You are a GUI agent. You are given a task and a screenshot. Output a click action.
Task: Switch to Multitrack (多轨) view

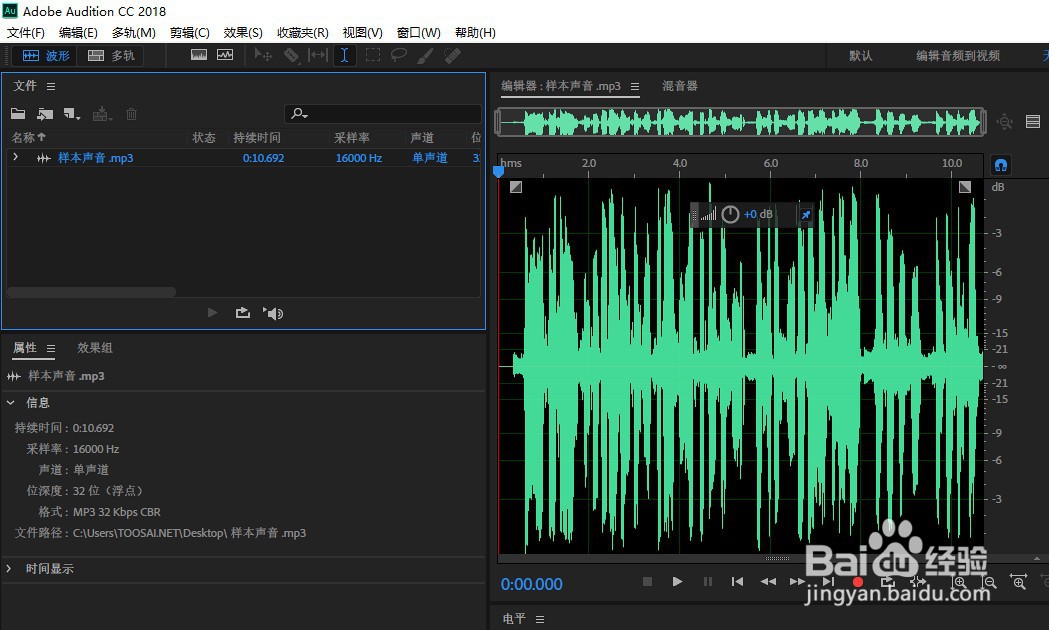111,56
